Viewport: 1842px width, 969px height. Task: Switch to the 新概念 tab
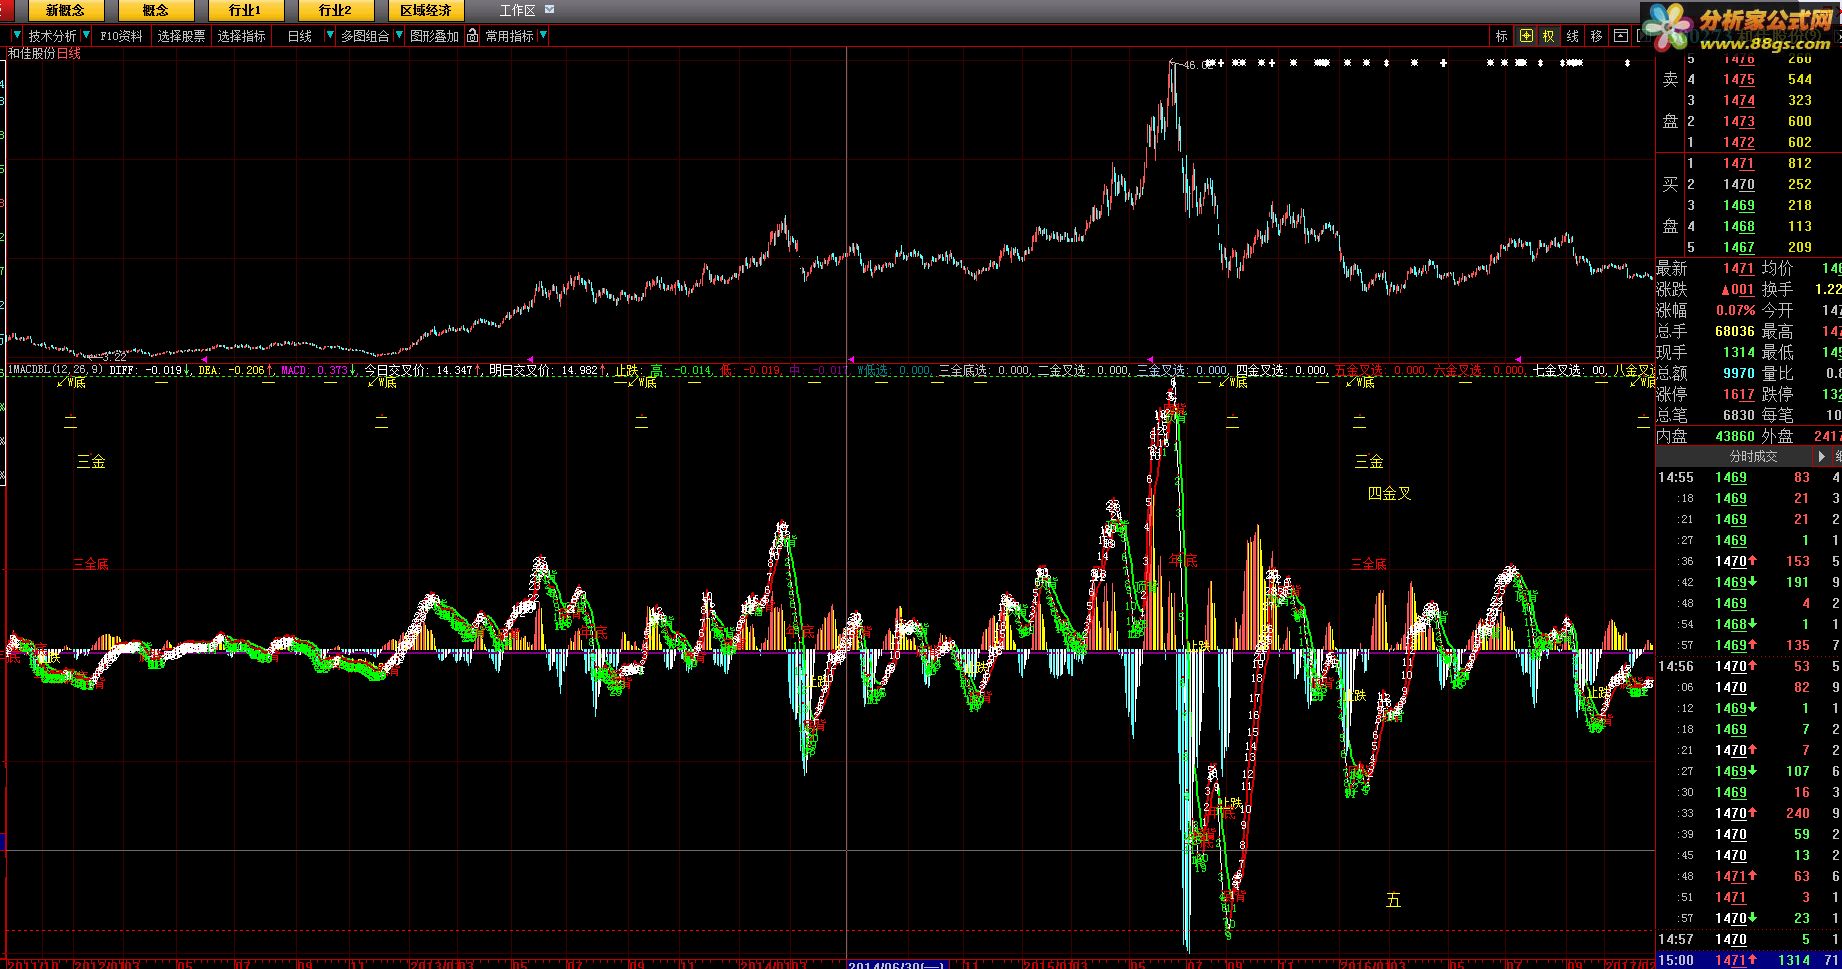tap(65, 11)
